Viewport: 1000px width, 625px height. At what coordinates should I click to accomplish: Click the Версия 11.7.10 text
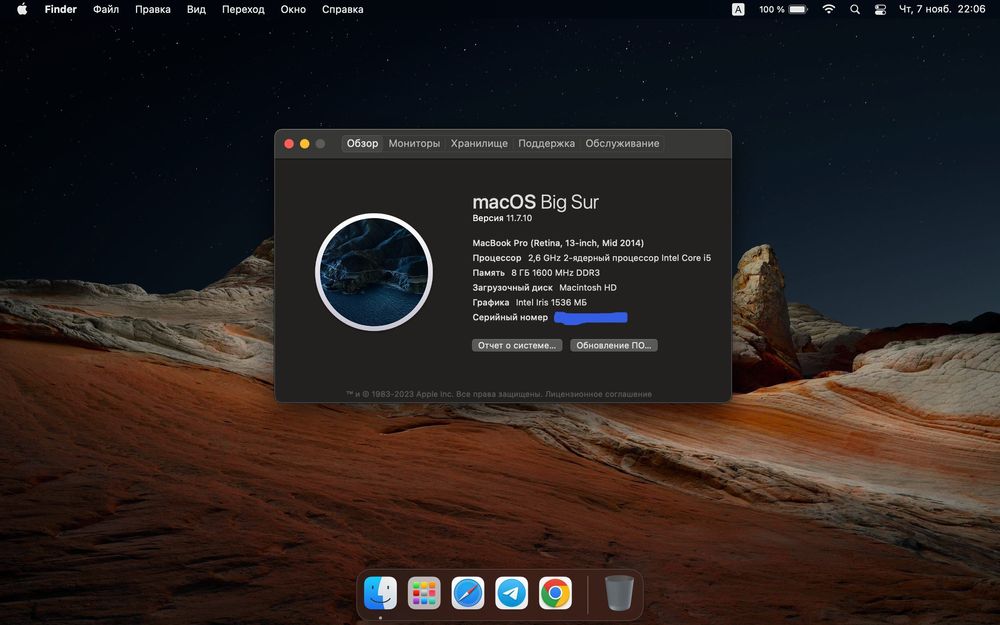(x=502, y=218)
